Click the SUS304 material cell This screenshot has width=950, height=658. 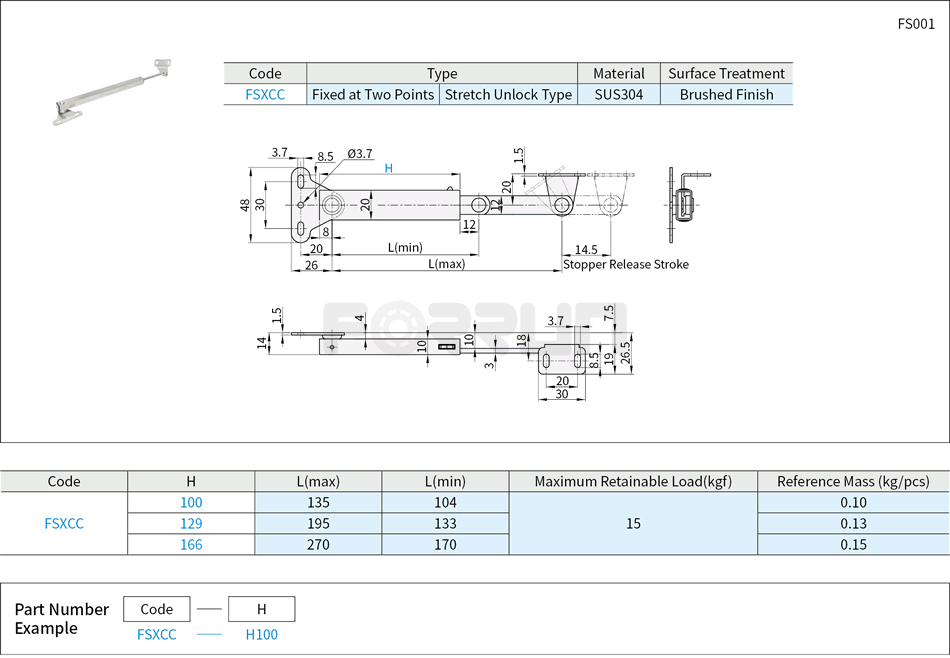click(618, 94)
